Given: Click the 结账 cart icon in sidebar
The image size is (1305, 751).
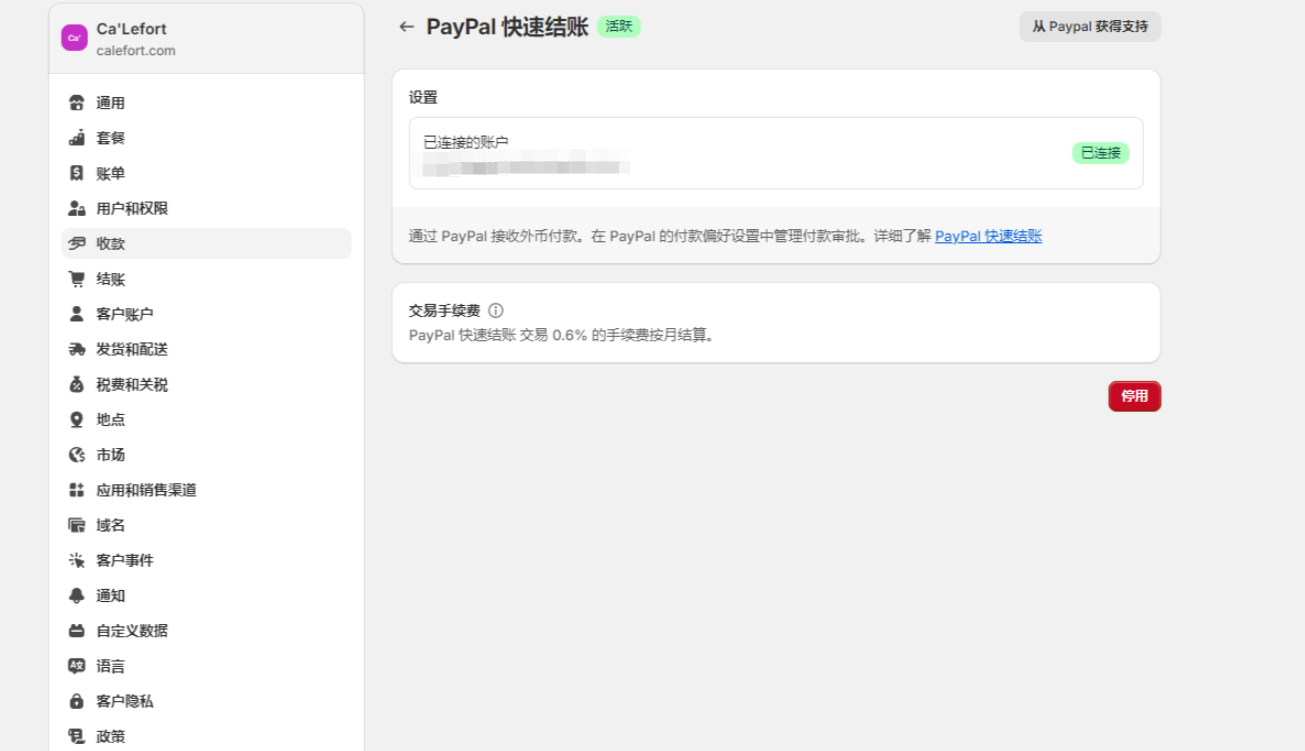Looking at the screenshot, I should (77, 279).
